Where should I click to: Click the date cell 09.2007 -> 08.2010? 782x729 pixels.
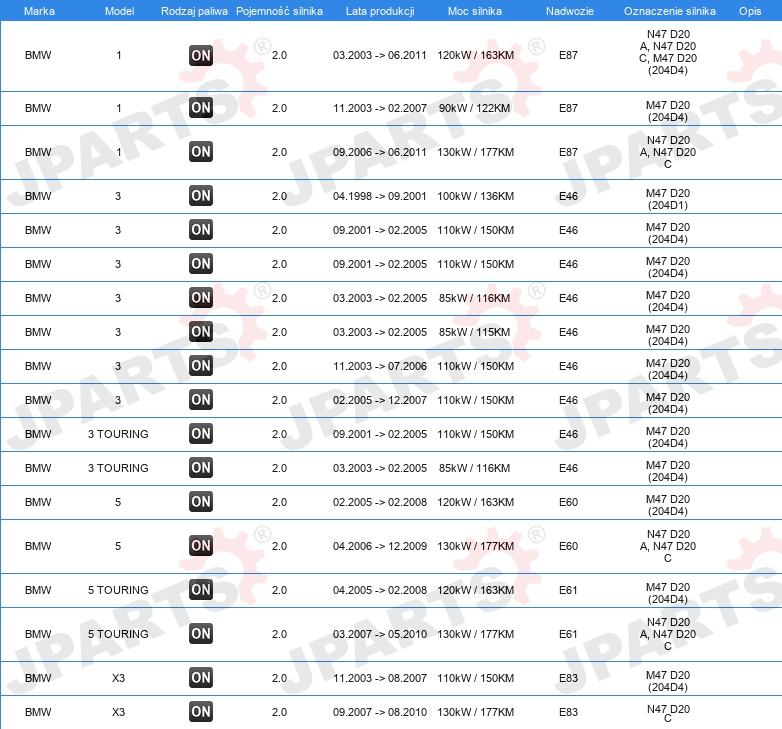click(380, 712)
